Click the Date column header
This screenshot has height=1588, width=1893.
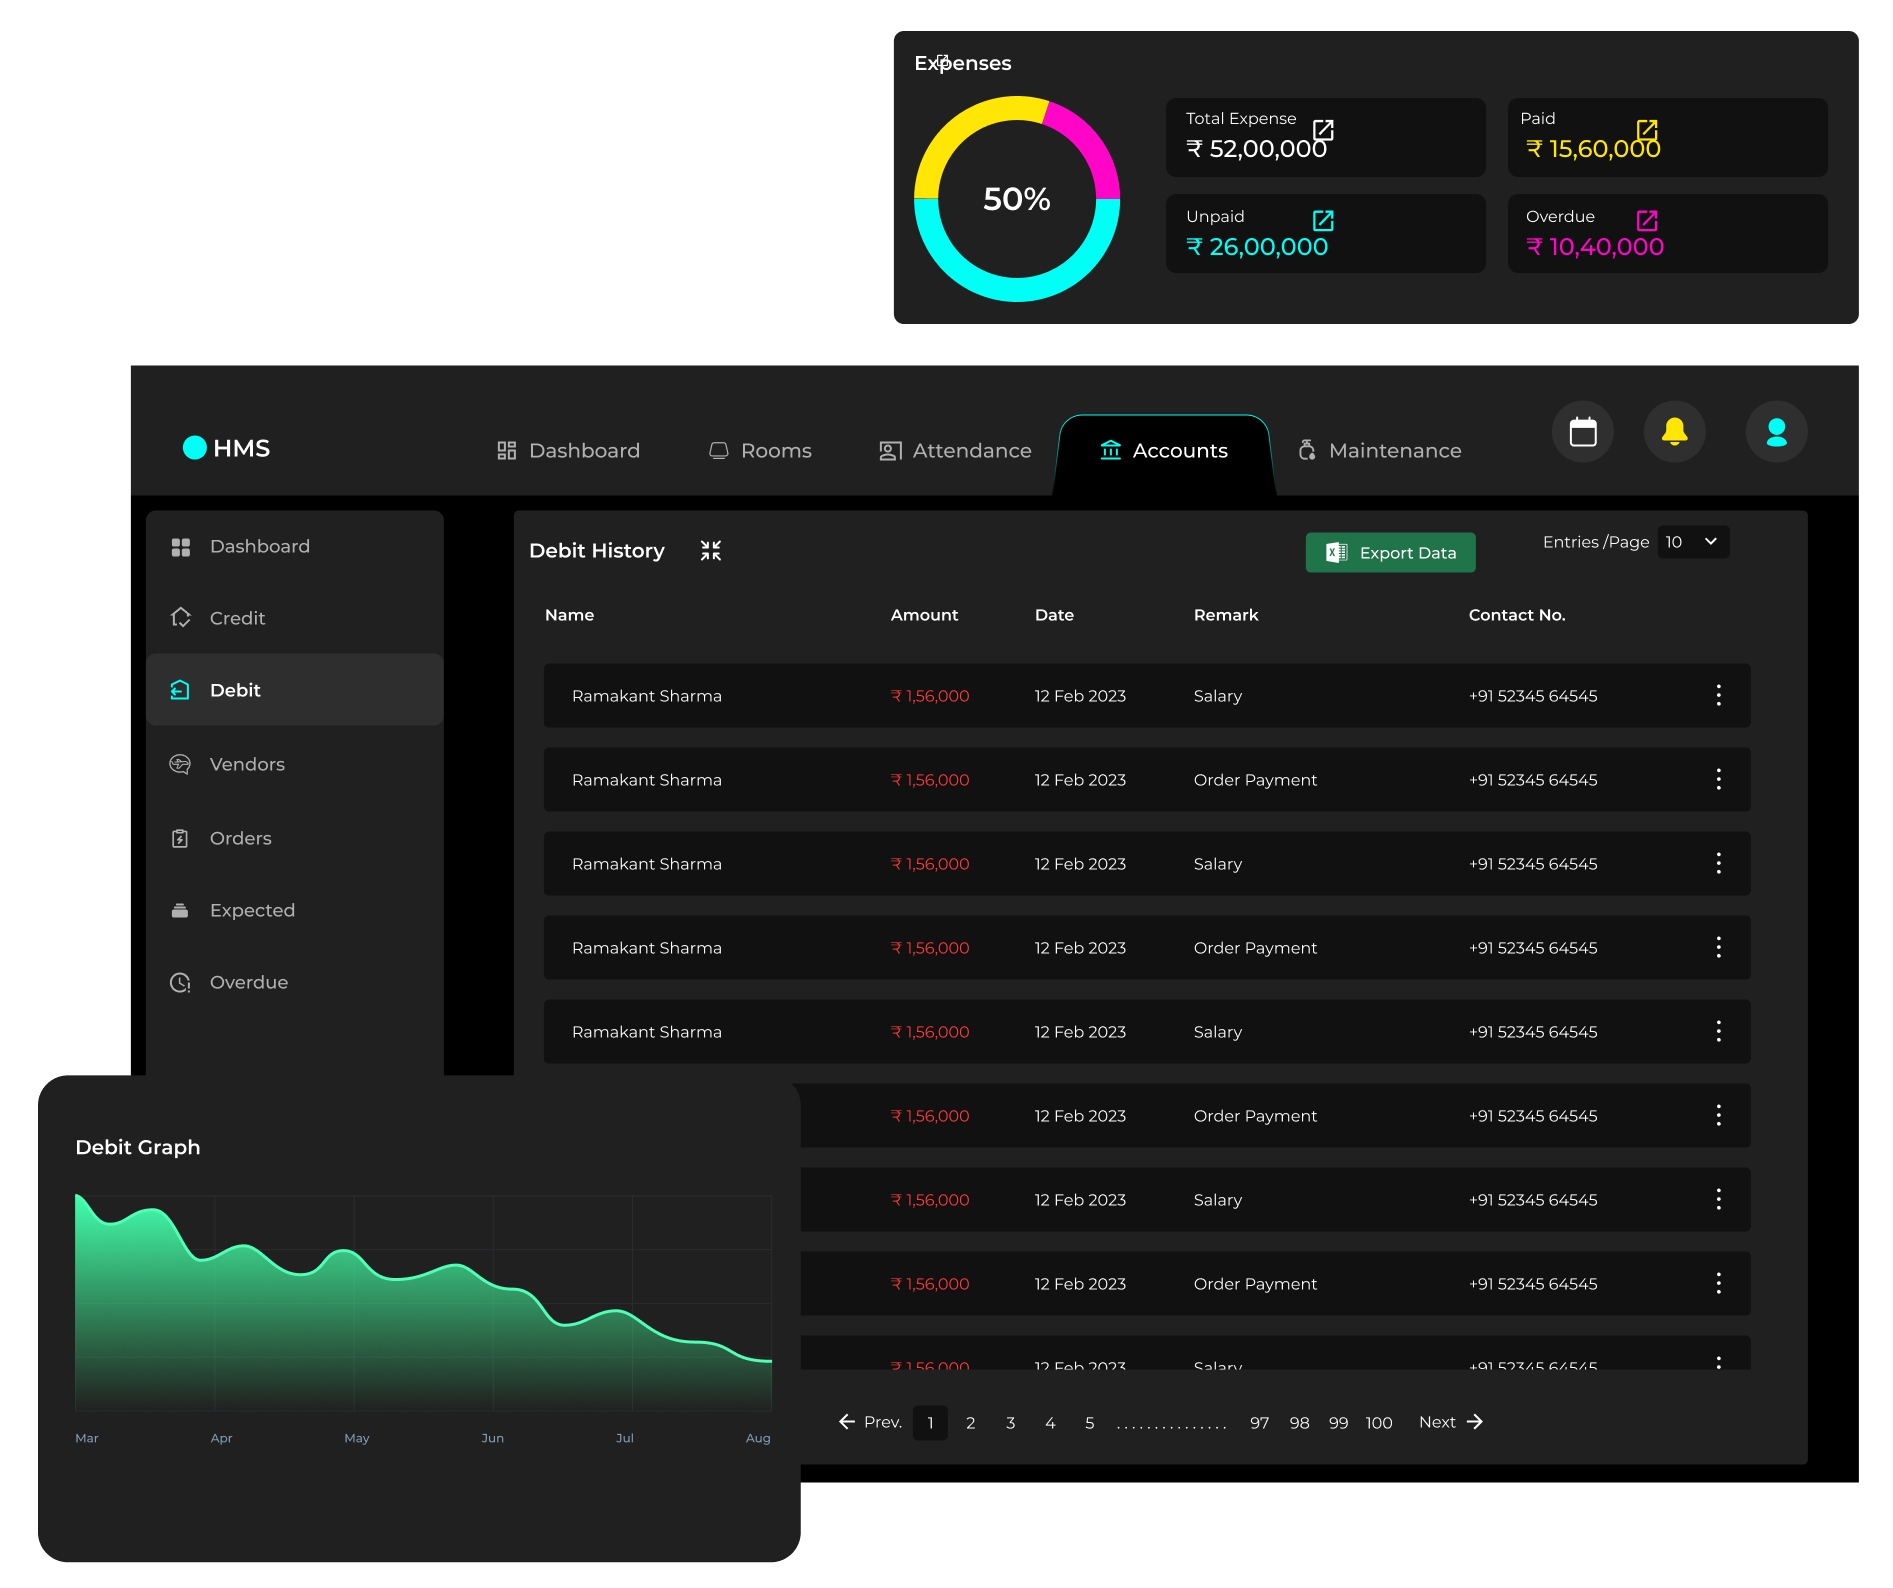point(1054,615)
